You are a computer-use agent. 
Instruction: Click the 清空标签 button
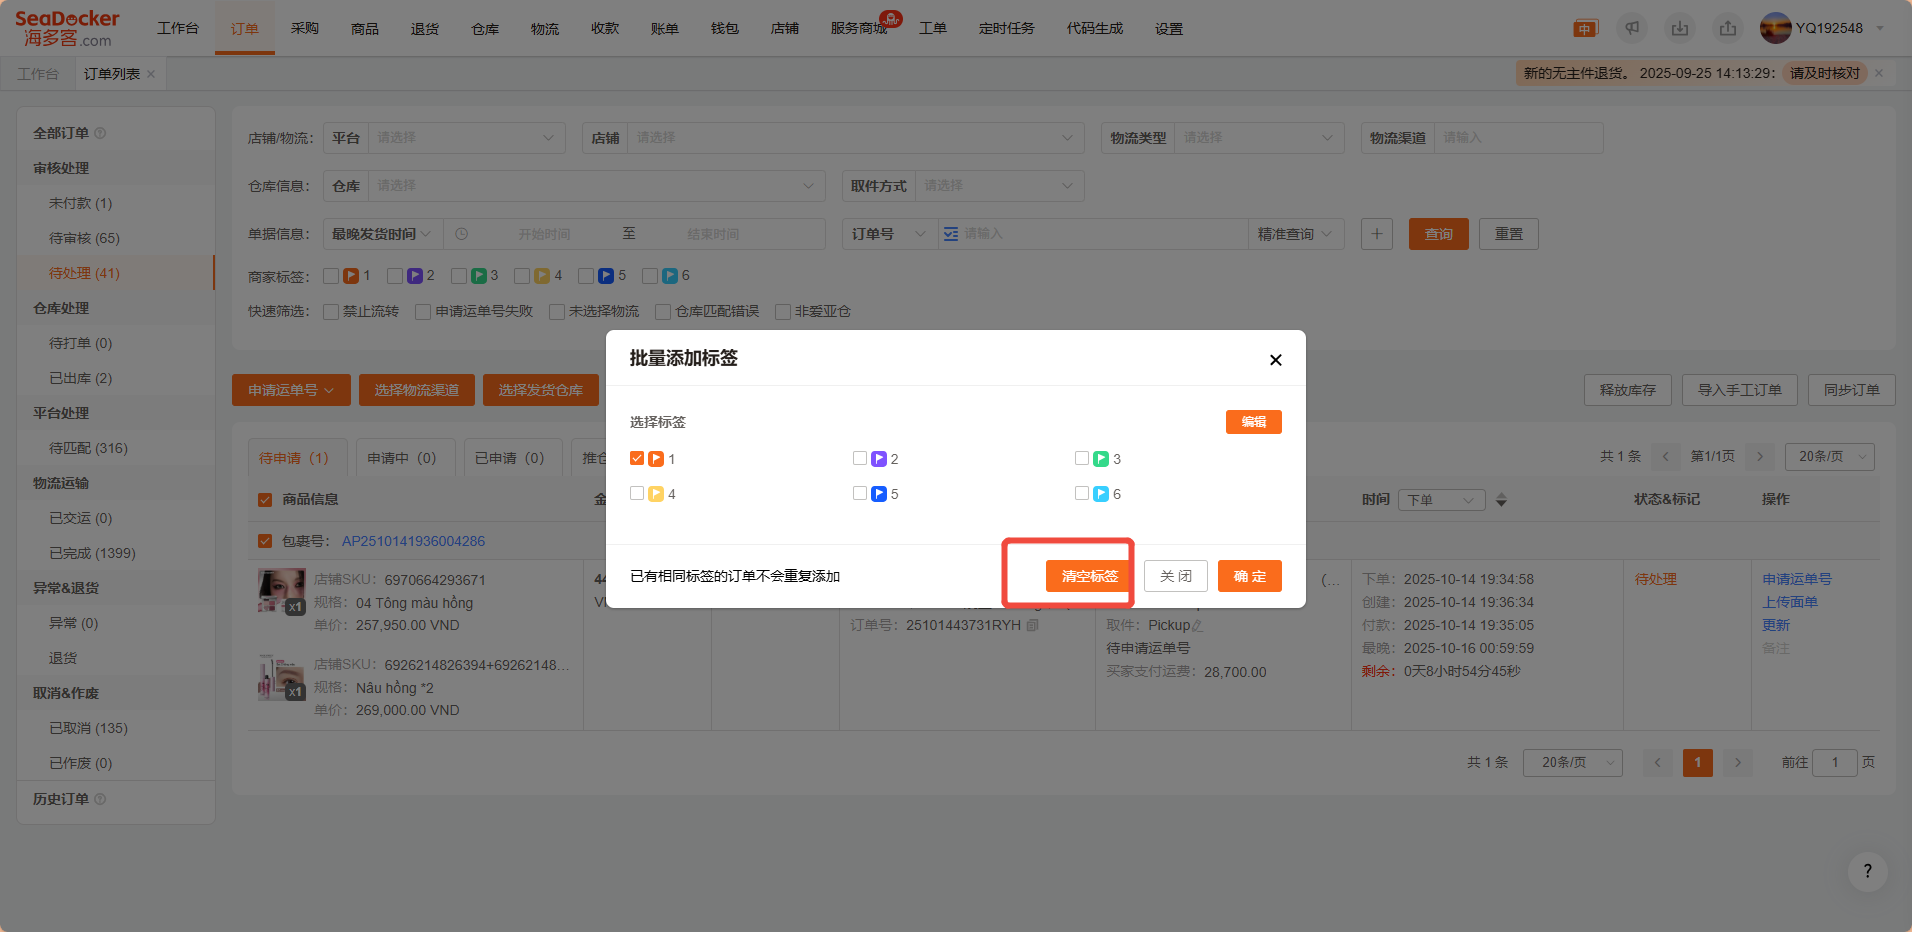point(1089,576)
